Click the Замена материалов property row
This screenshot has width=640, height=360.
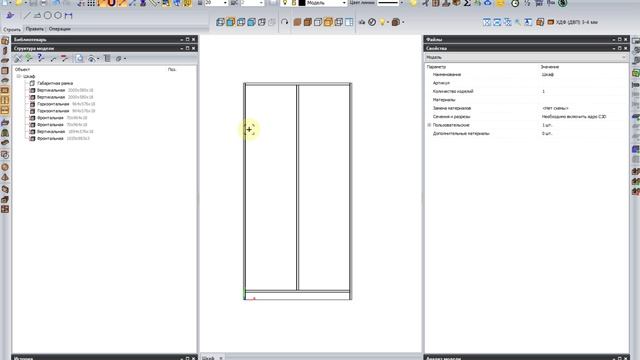(x=527, y=108)
